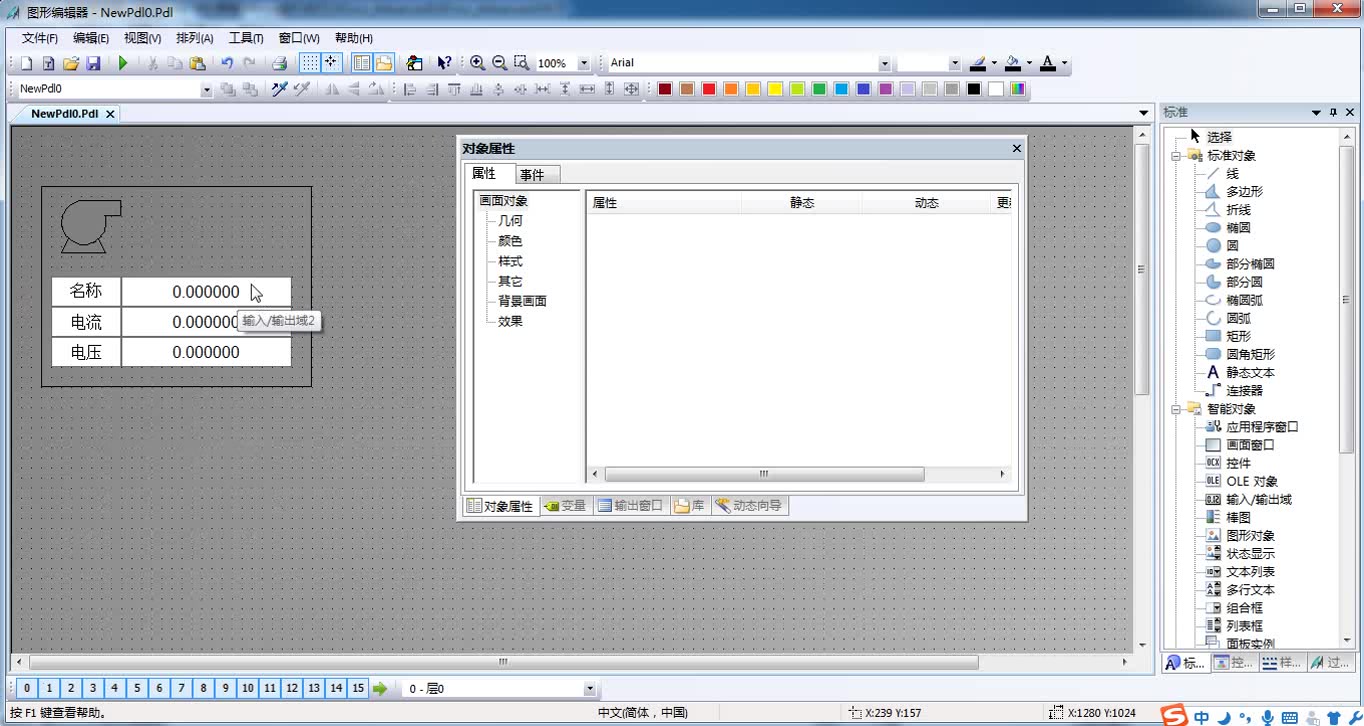
Task: Click the same width icon
Action: [x=587, y=89]
